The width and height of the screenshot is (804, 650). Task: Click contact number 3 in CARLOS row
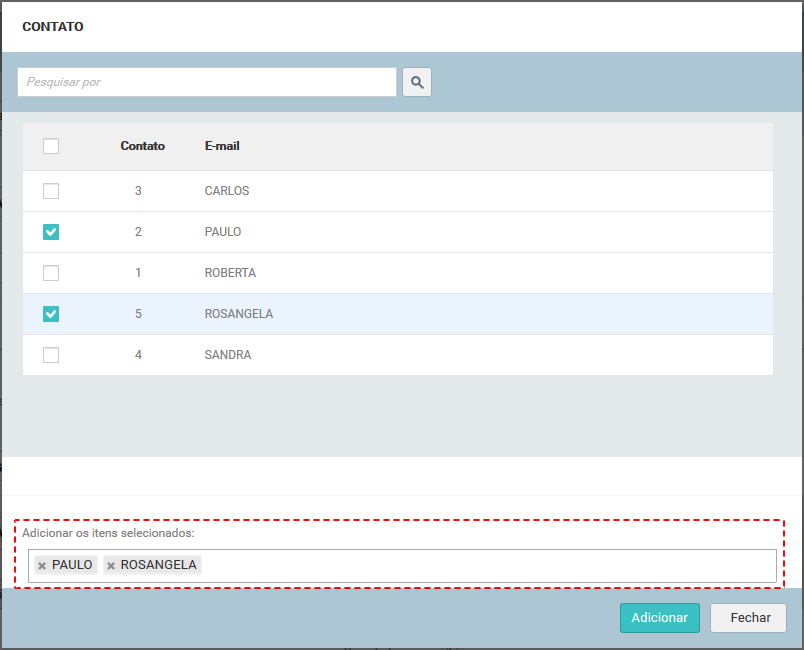[x=138, y=191]
